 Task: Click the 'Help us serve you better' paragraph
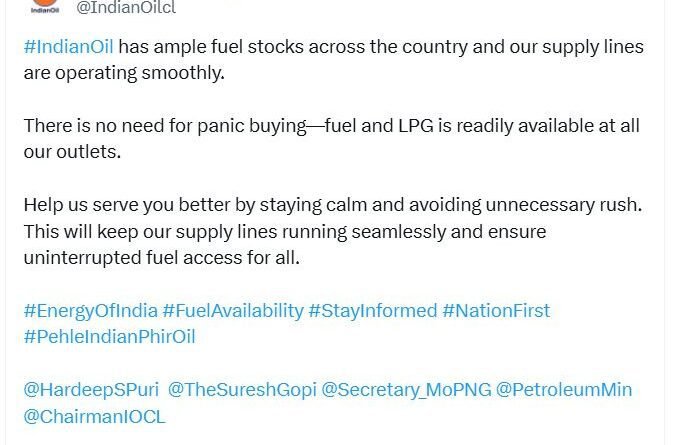(x=333, y=231)
